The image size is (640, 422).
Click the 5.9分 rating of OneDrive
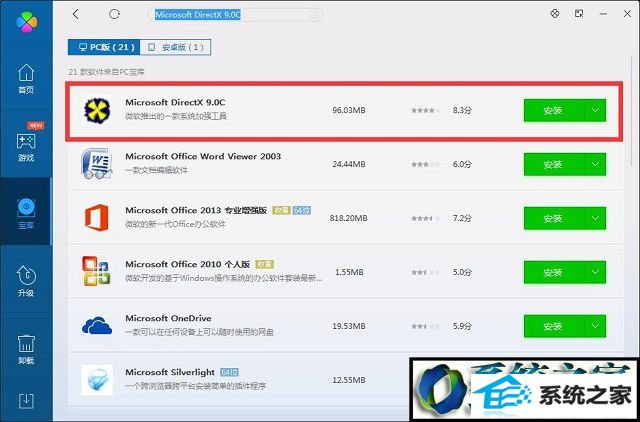point(462,326)
